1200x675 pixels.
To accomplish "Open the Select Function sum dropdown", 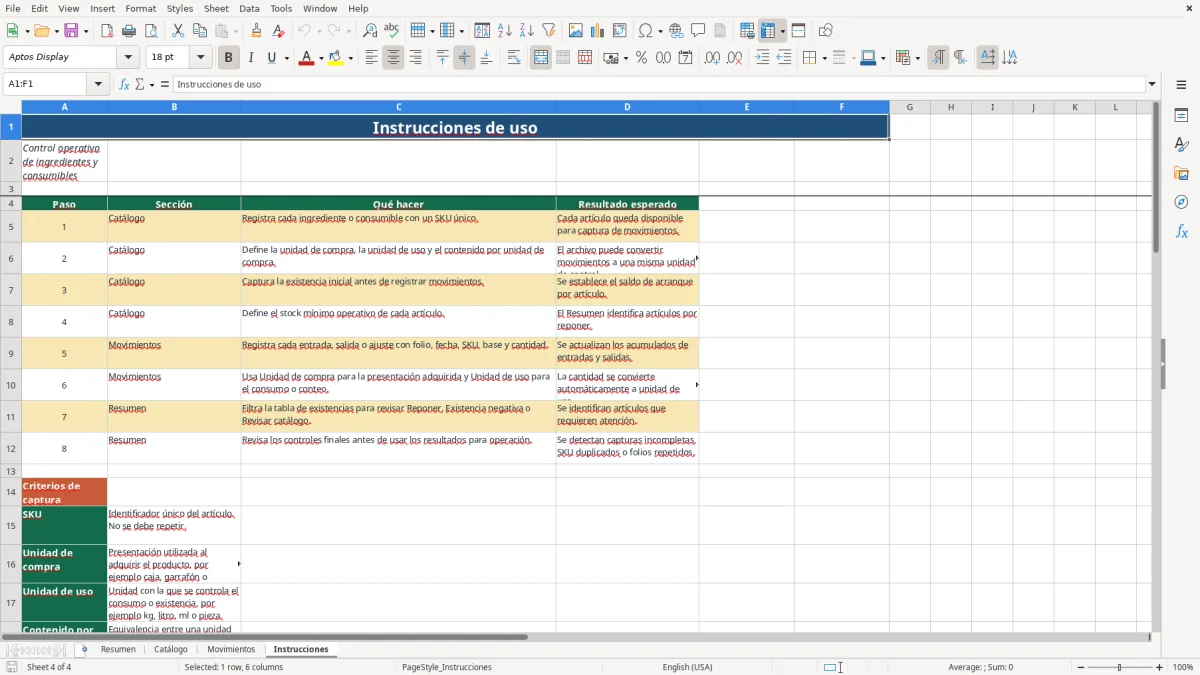I will pyautogui.click(x=152, y=84).
